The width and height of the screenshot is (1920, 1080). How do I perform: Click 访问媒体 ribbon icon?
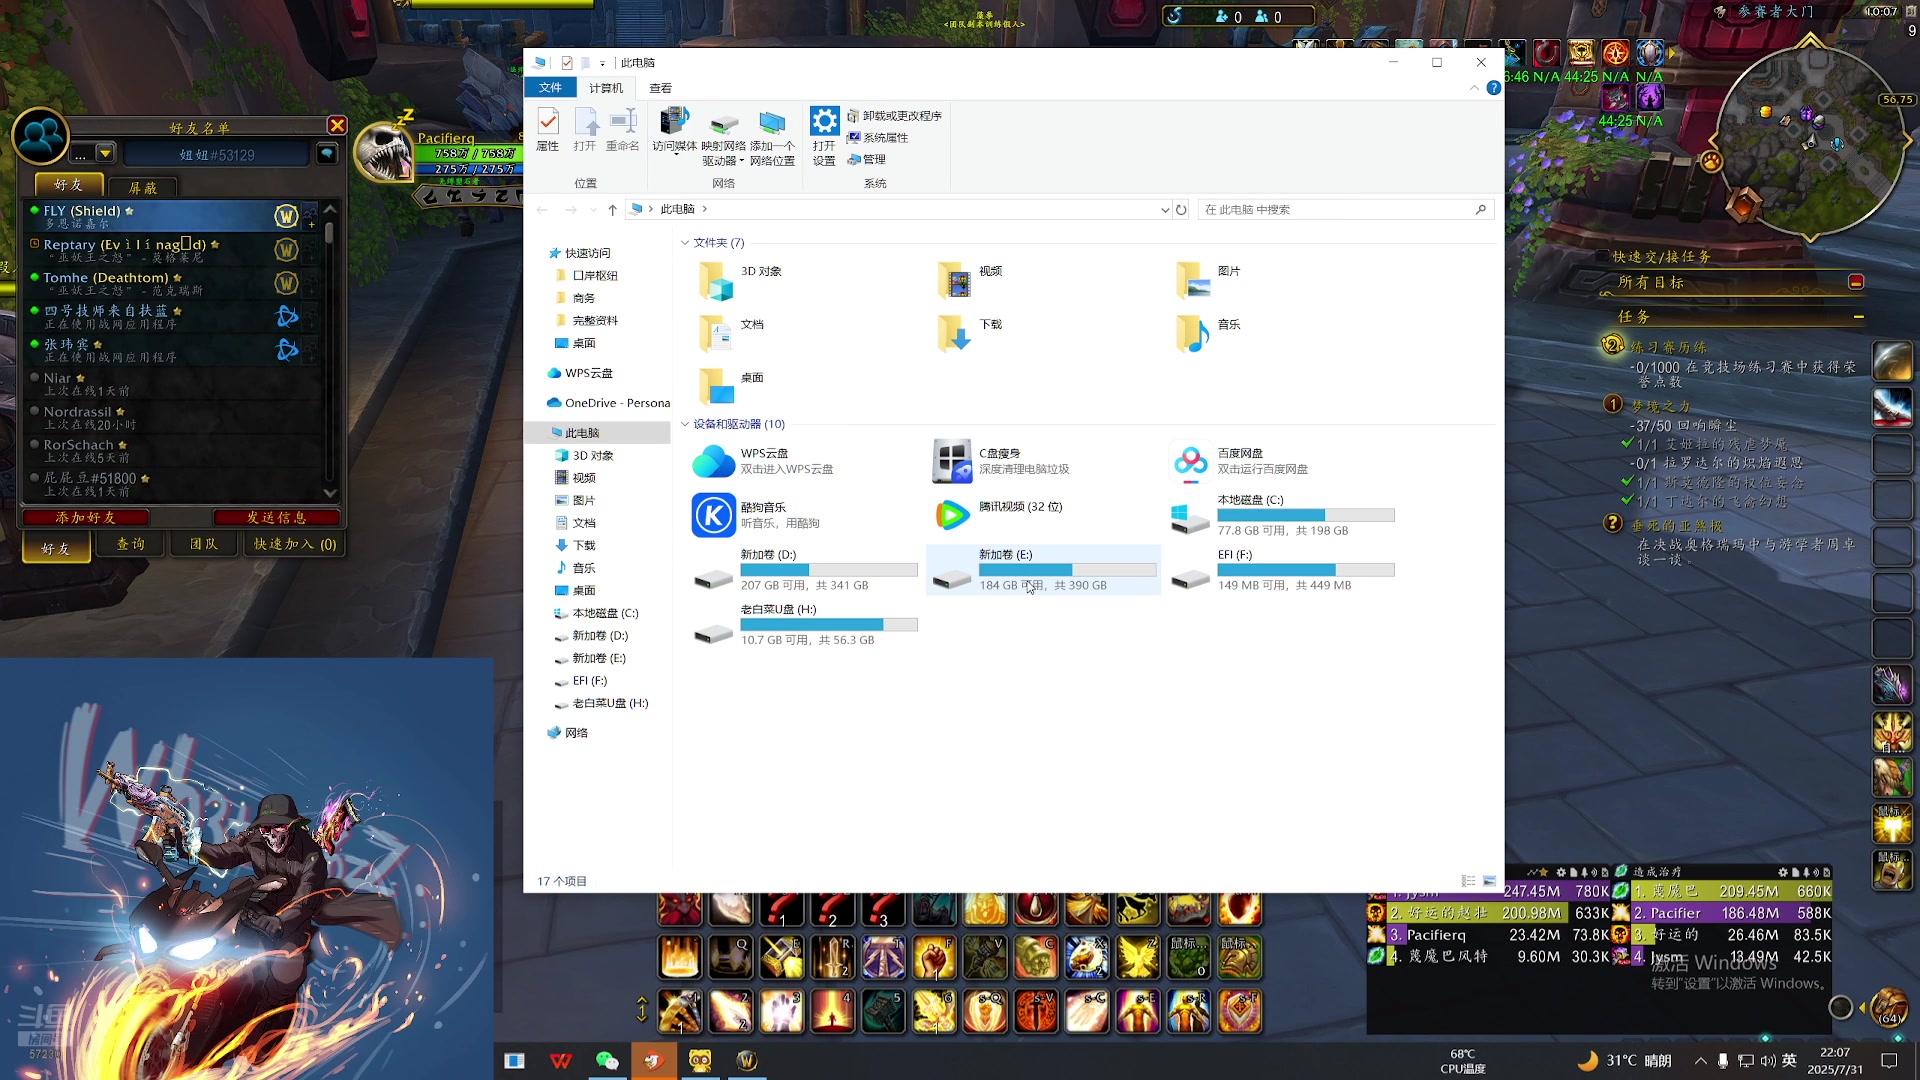tap(674, 130)
